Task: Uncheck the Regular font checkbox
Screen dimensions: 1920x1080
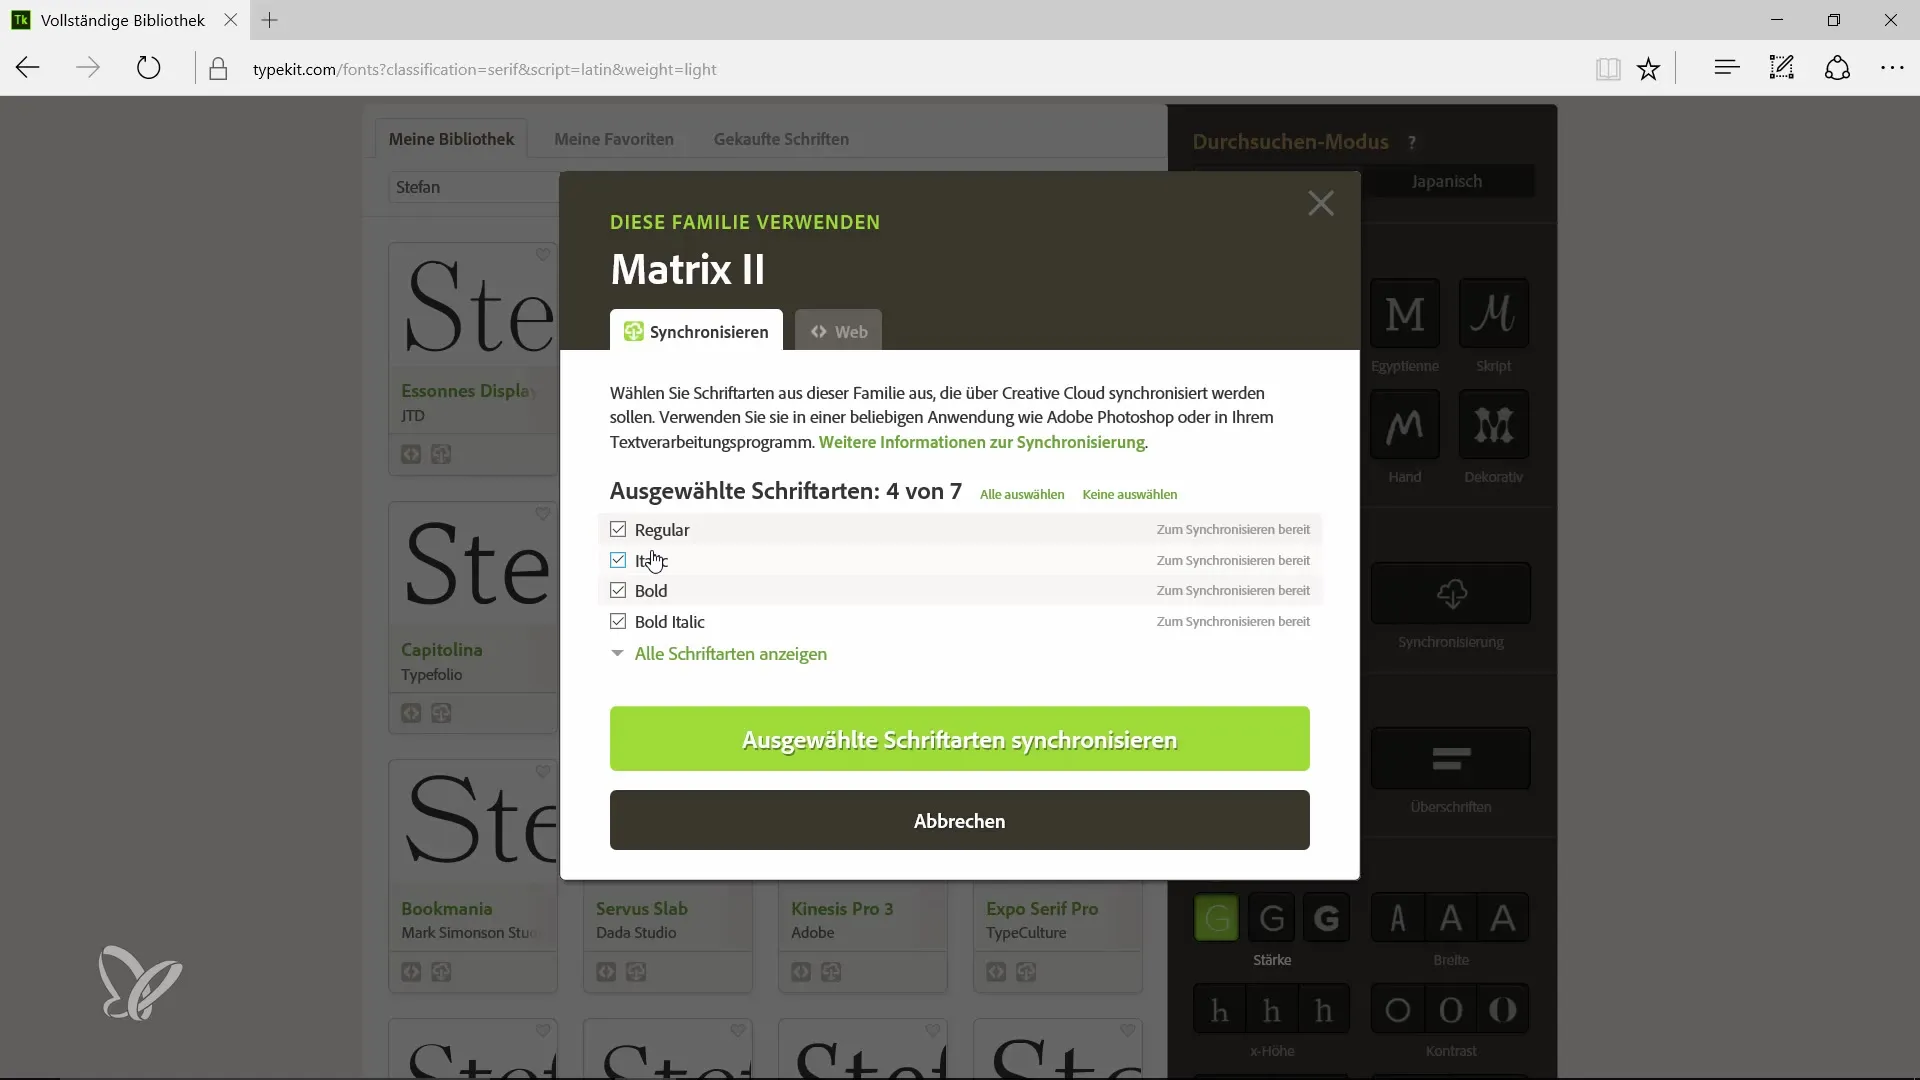Action: (618, 529)
